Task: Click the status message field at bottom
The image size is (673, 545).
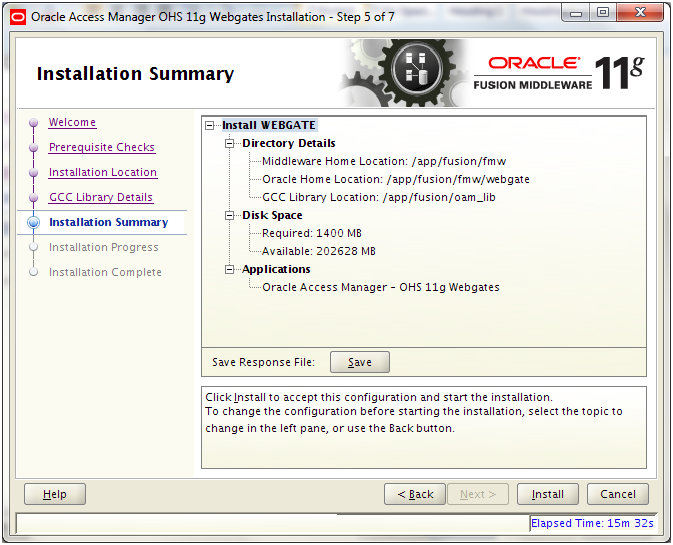Action: tap(273, 524)
